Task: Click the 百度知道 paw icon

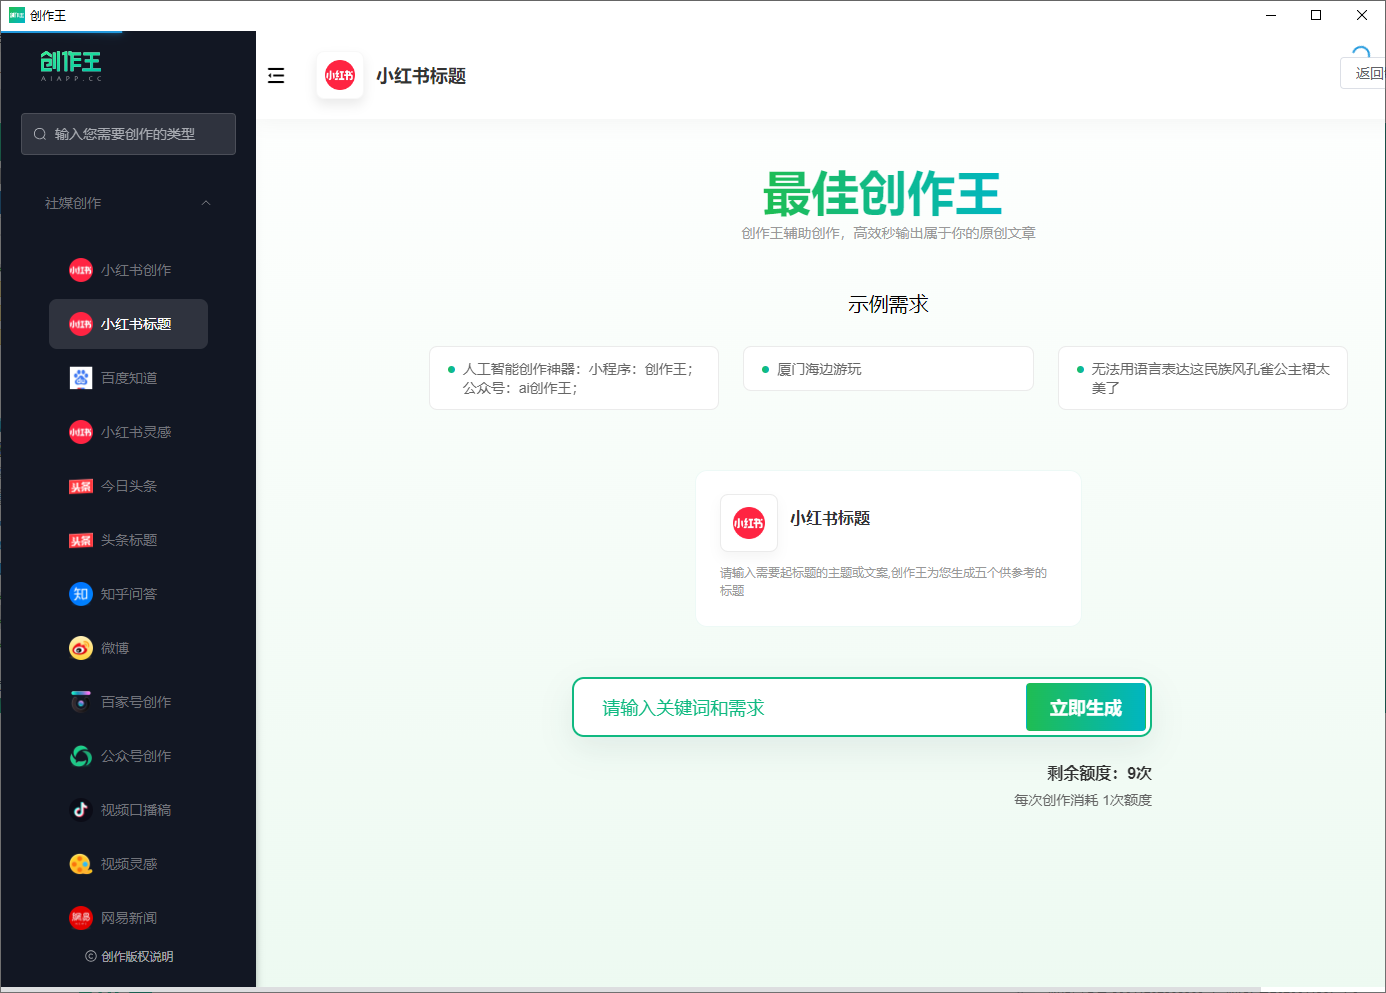Action: (81, 378)
